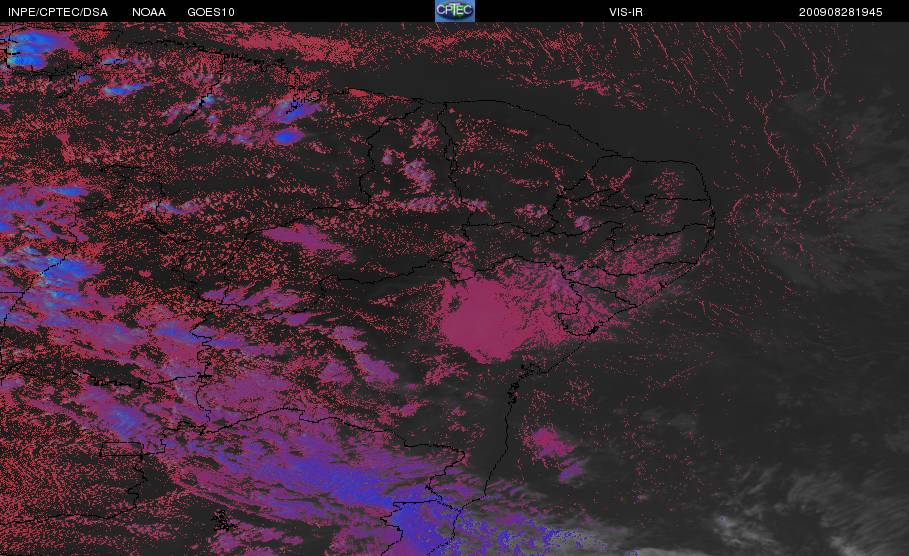Click the small island outline near the southern coast

click(223, 521)
